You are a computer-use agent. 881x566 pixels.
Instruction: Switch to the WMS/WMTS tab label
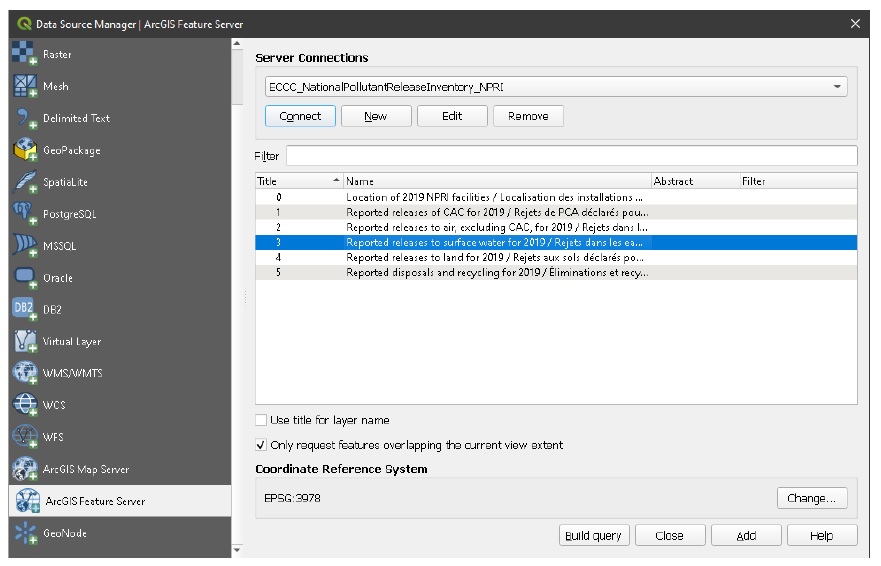pyautogui.click(x=72, y=373)
